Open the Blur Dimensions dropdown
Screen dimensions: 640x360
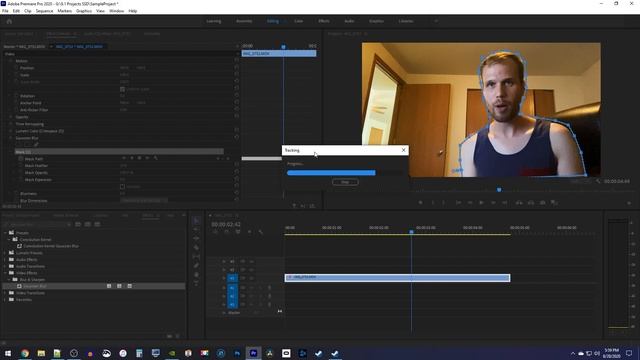click(x=143, y=200)
